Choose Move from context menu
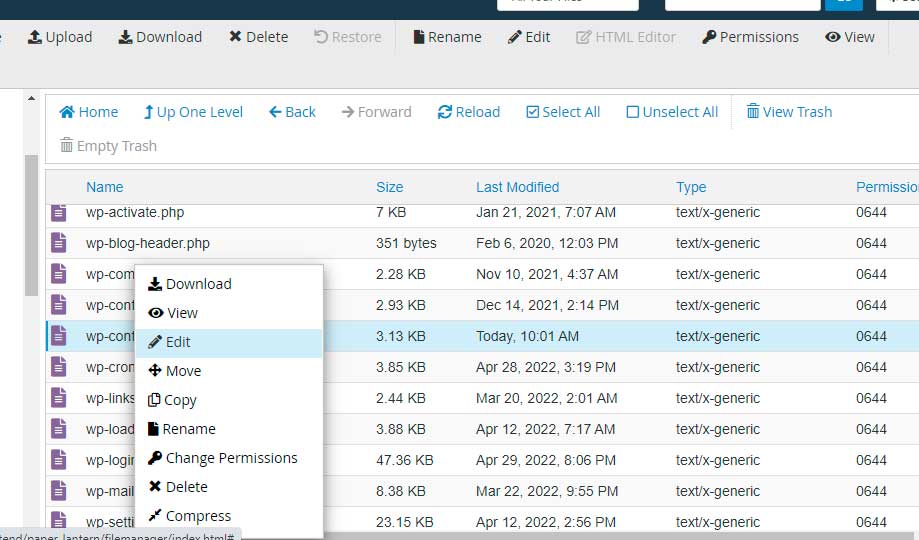Viewport: 919px width, 540px height. click(x=229, y=371)
